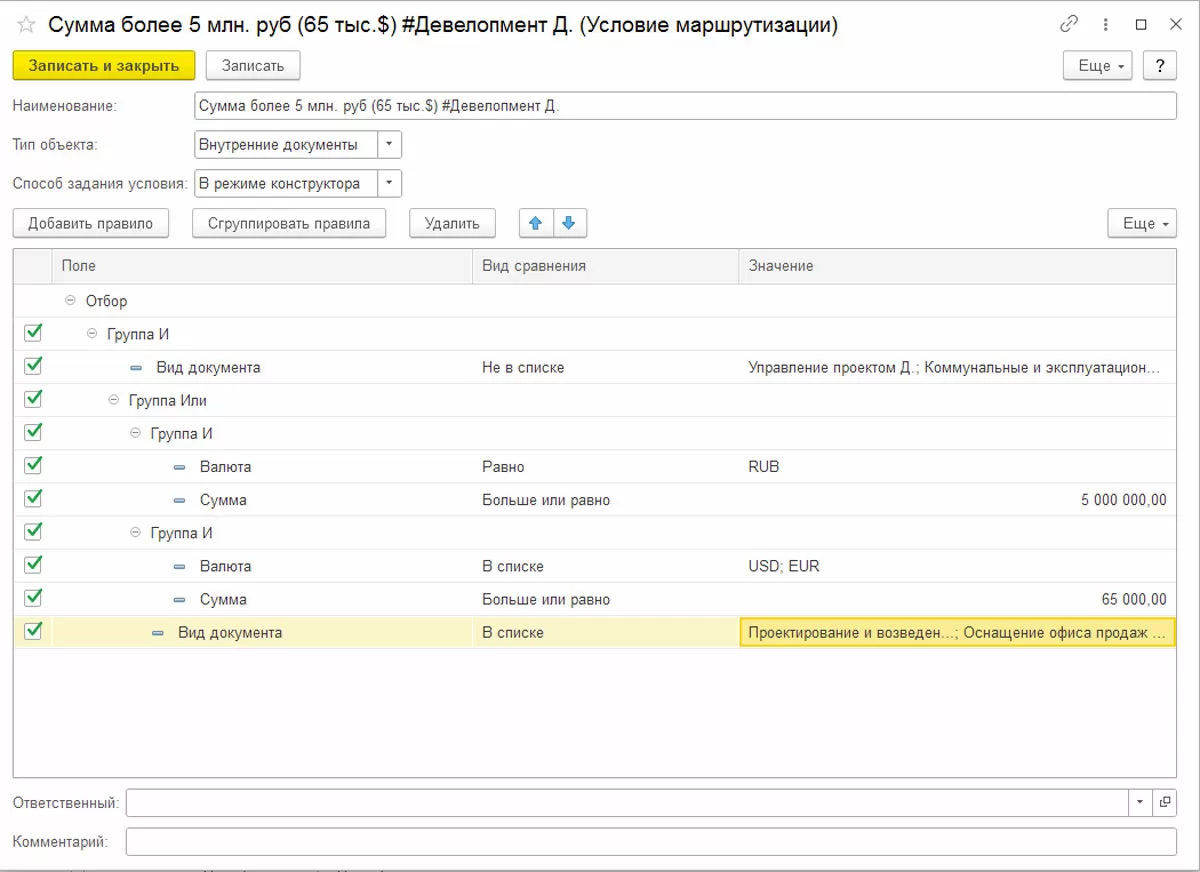Screen dimensions: 1200x872
Task: Open the Еще menu above the rules table
Action: 1142,223
